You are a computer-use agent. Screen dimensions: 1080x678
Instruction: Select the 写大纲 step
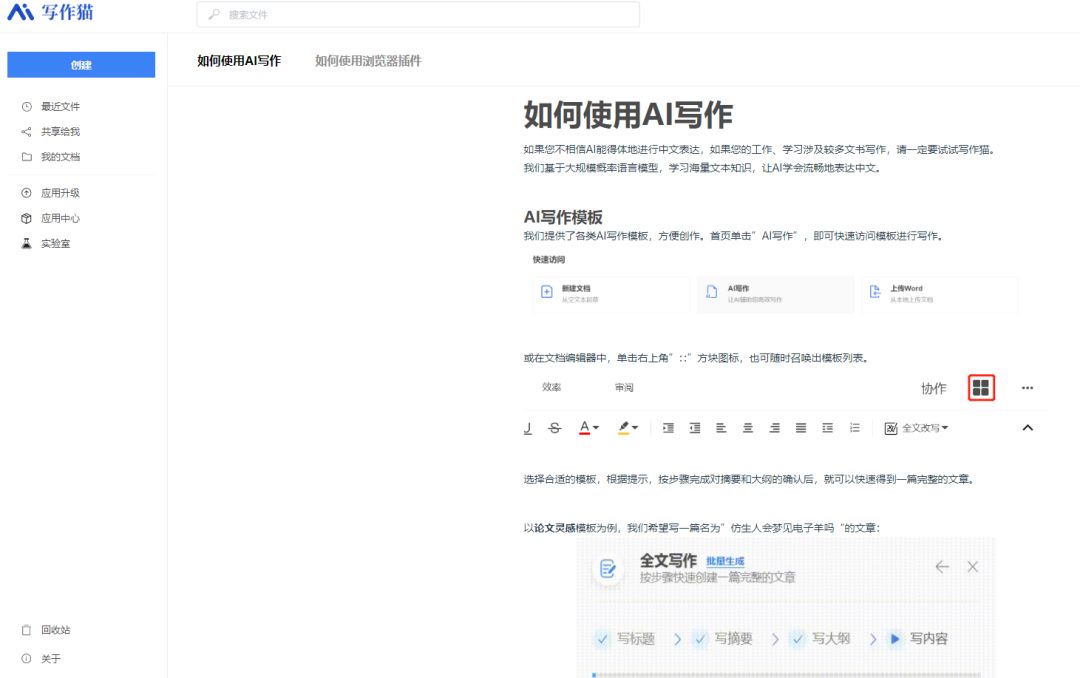(x=821, y=639)
